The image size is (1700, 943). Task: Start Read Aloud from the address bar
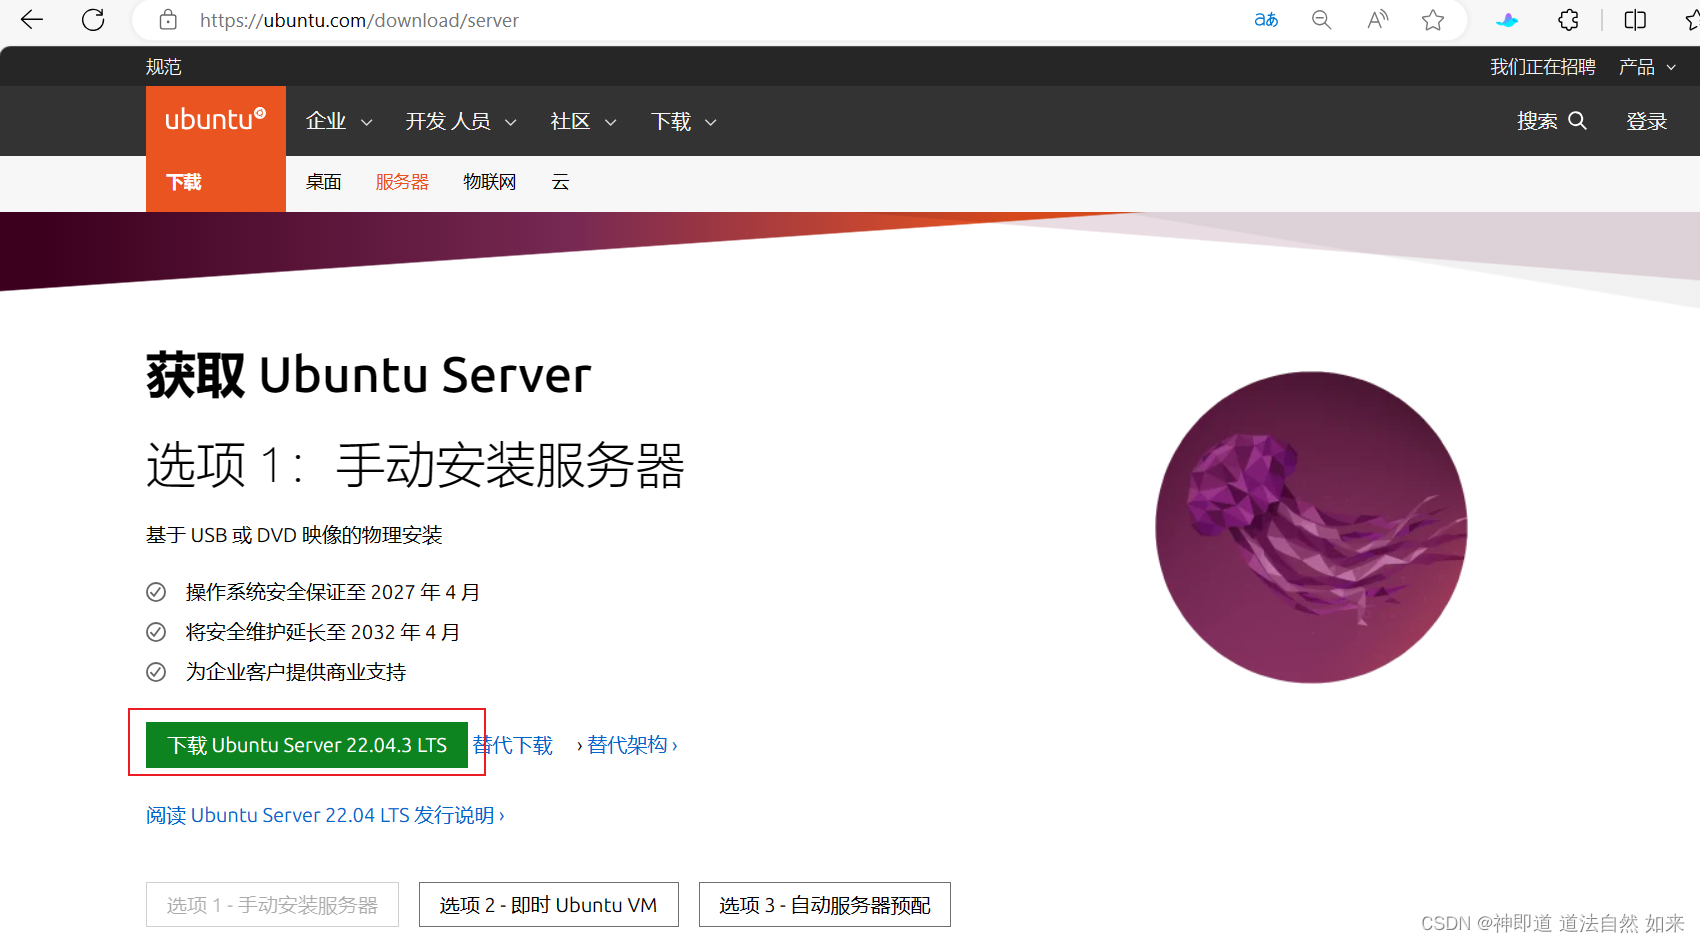[1377, 20]
